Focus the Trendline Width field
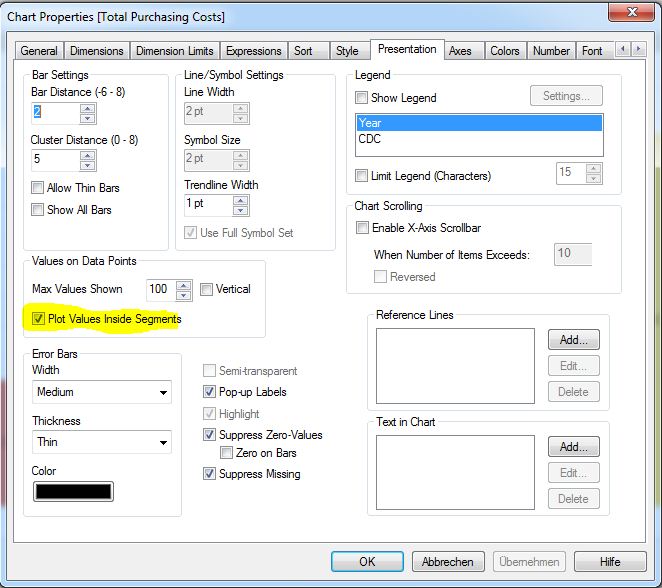662x588 pixels. point(209,205)
